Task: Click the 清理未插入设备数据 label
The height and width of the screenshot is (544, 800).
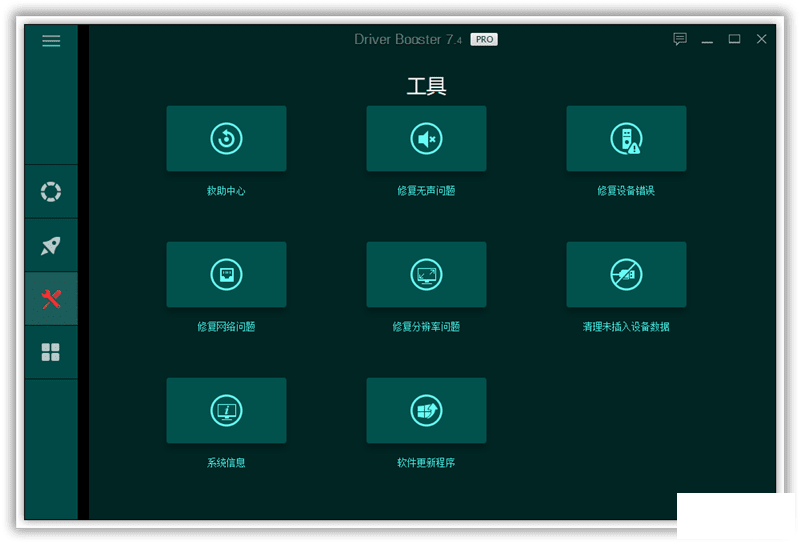Action: pos(626,327)
